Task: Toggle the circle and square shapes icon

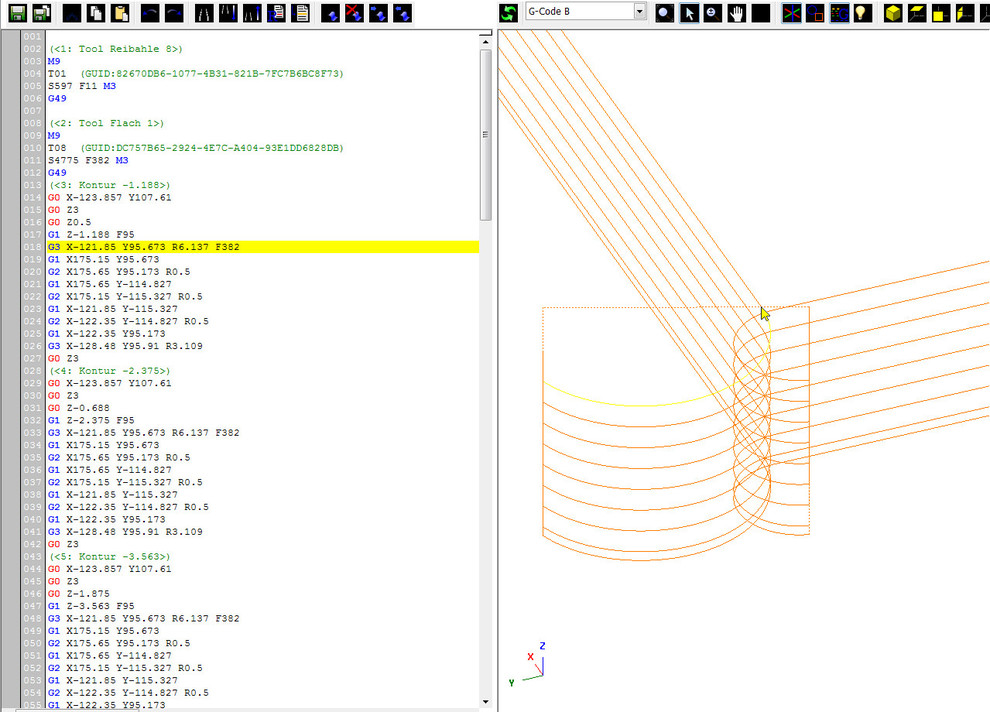Action: click(x=815, y=13)
